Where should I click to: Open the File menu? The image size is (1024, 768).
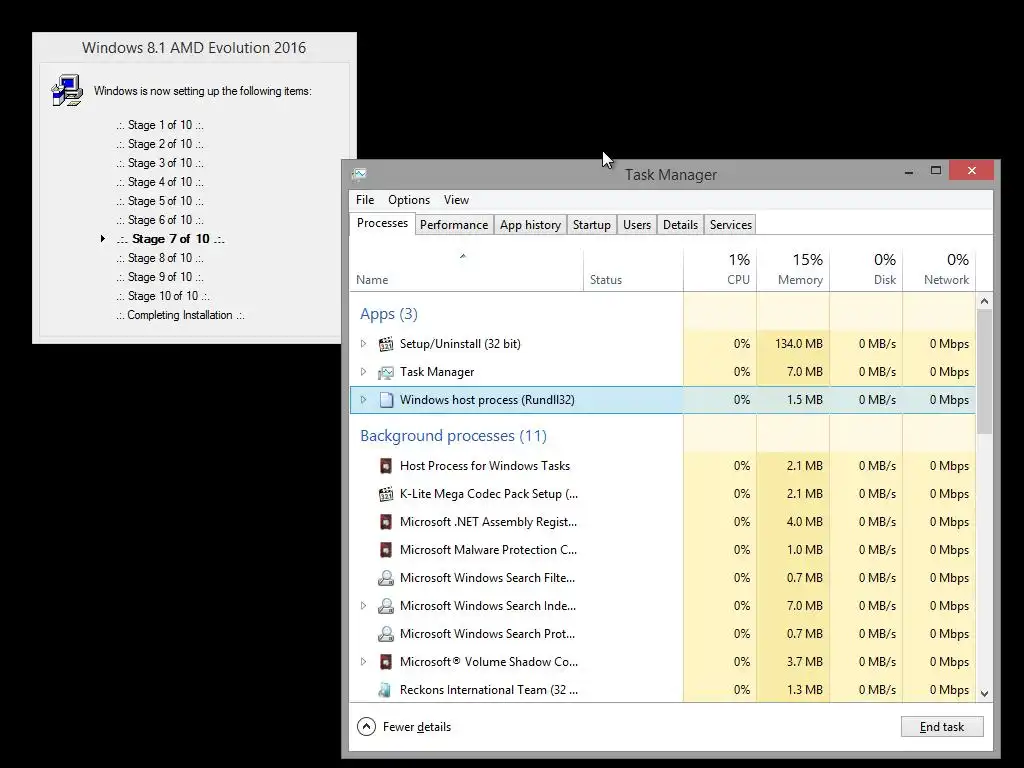point(365,200)
